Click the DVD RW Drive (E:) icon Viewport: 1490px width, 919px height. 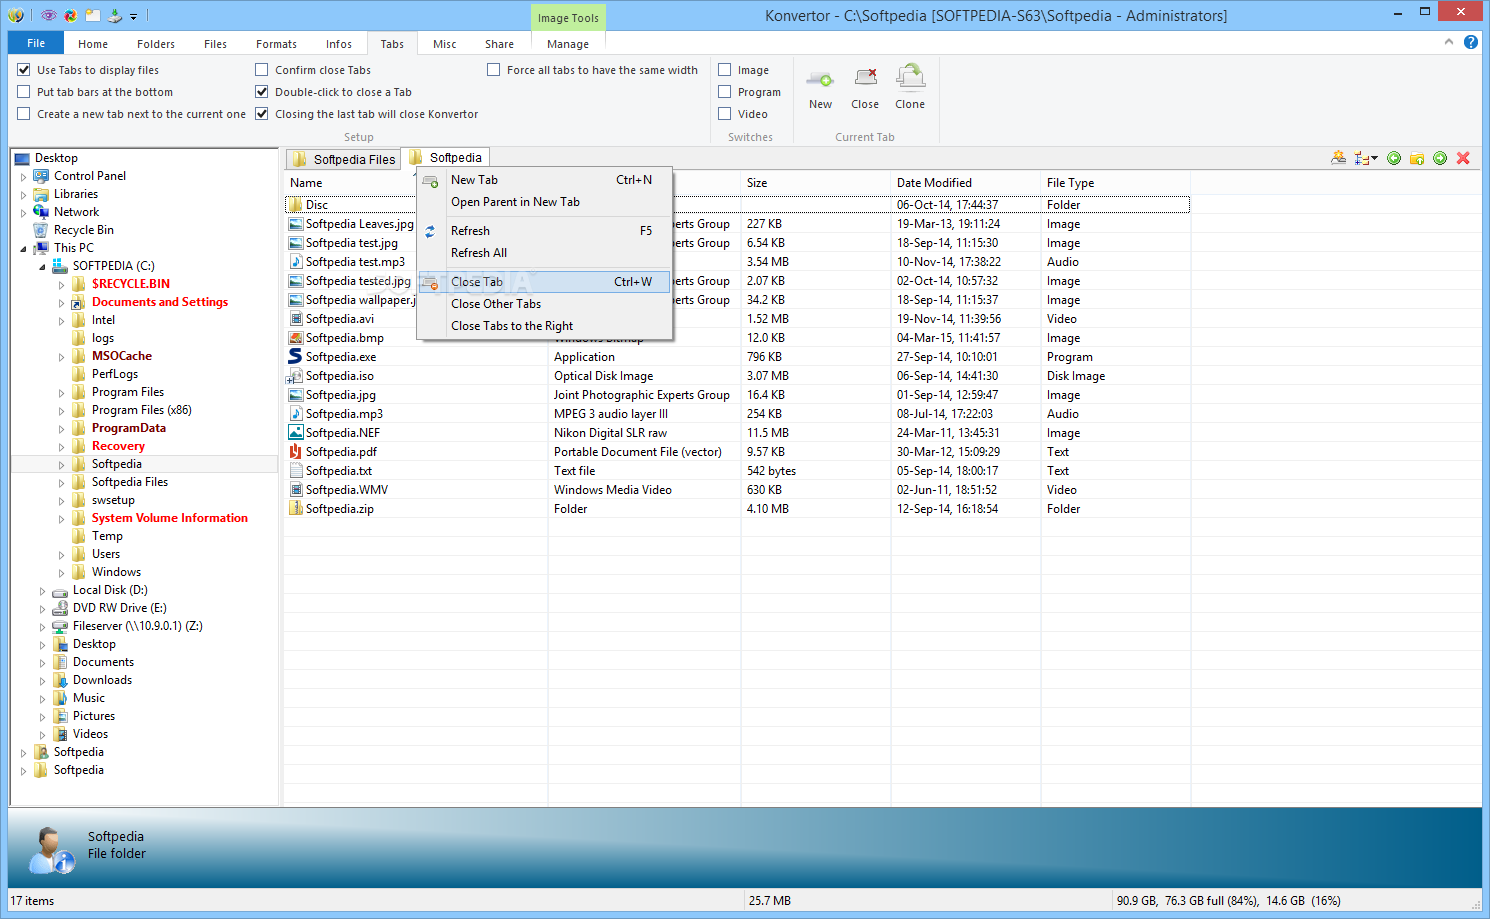coord(60,608)
